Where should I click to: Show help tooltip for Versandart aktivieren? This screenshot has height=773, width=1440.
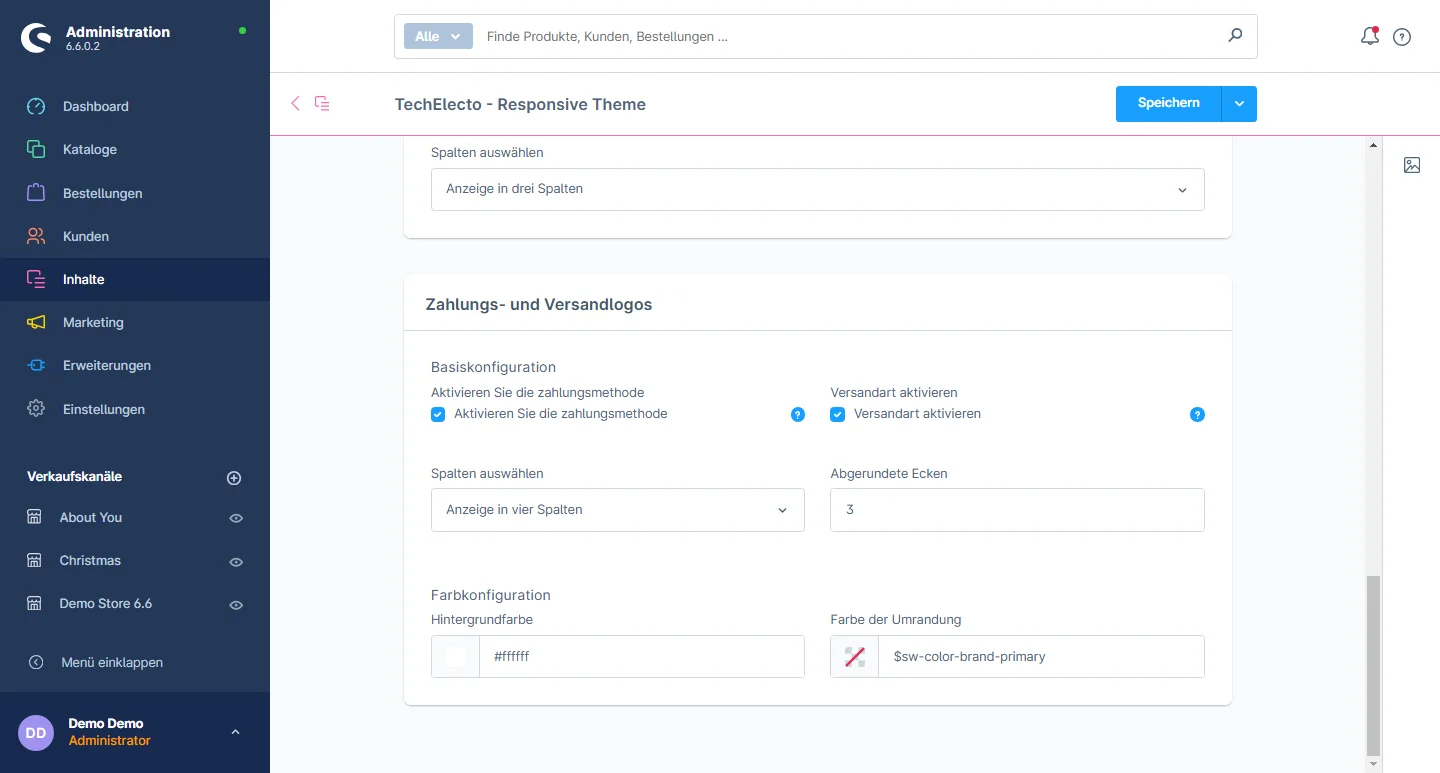coord(1197,414)
